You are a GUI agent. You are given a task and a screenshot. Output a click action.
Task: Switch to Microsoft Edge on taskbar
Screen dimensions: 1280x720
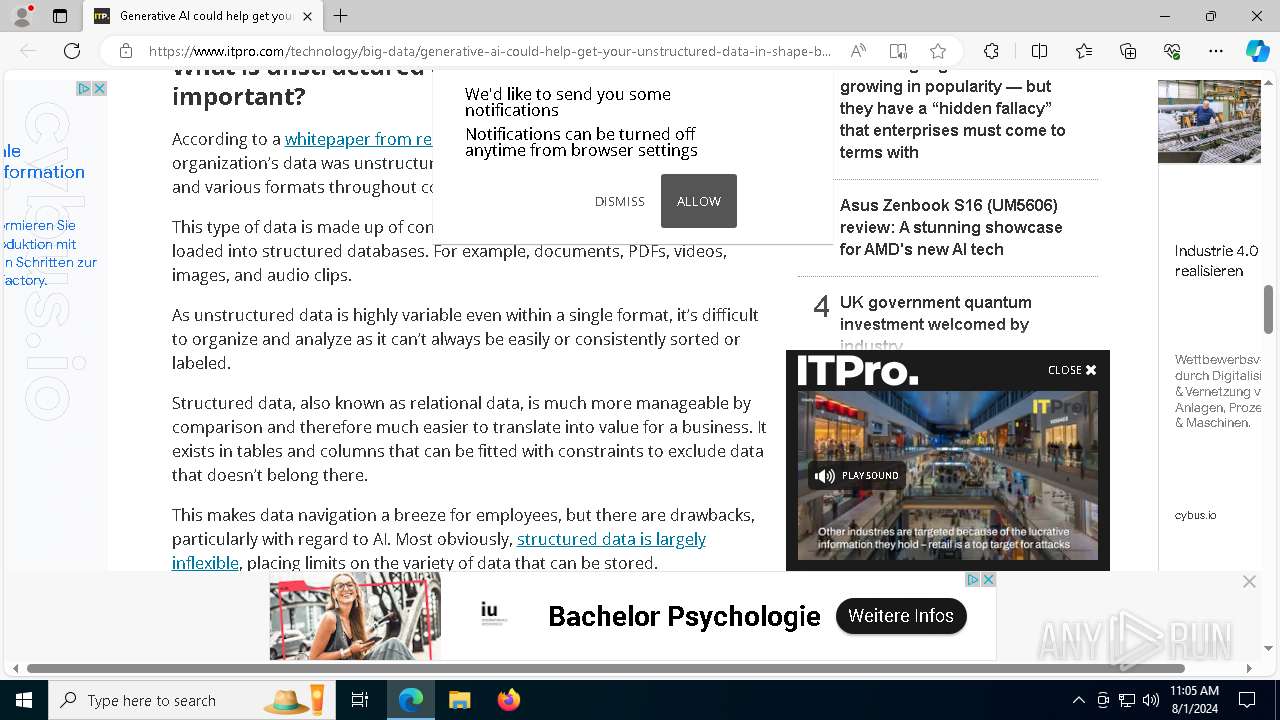[x=411, y=700]
